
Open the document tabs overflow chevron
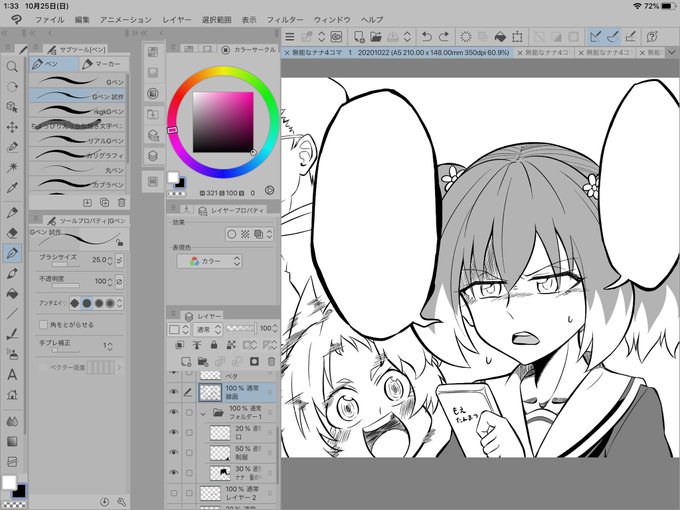[x=671, y=52]
